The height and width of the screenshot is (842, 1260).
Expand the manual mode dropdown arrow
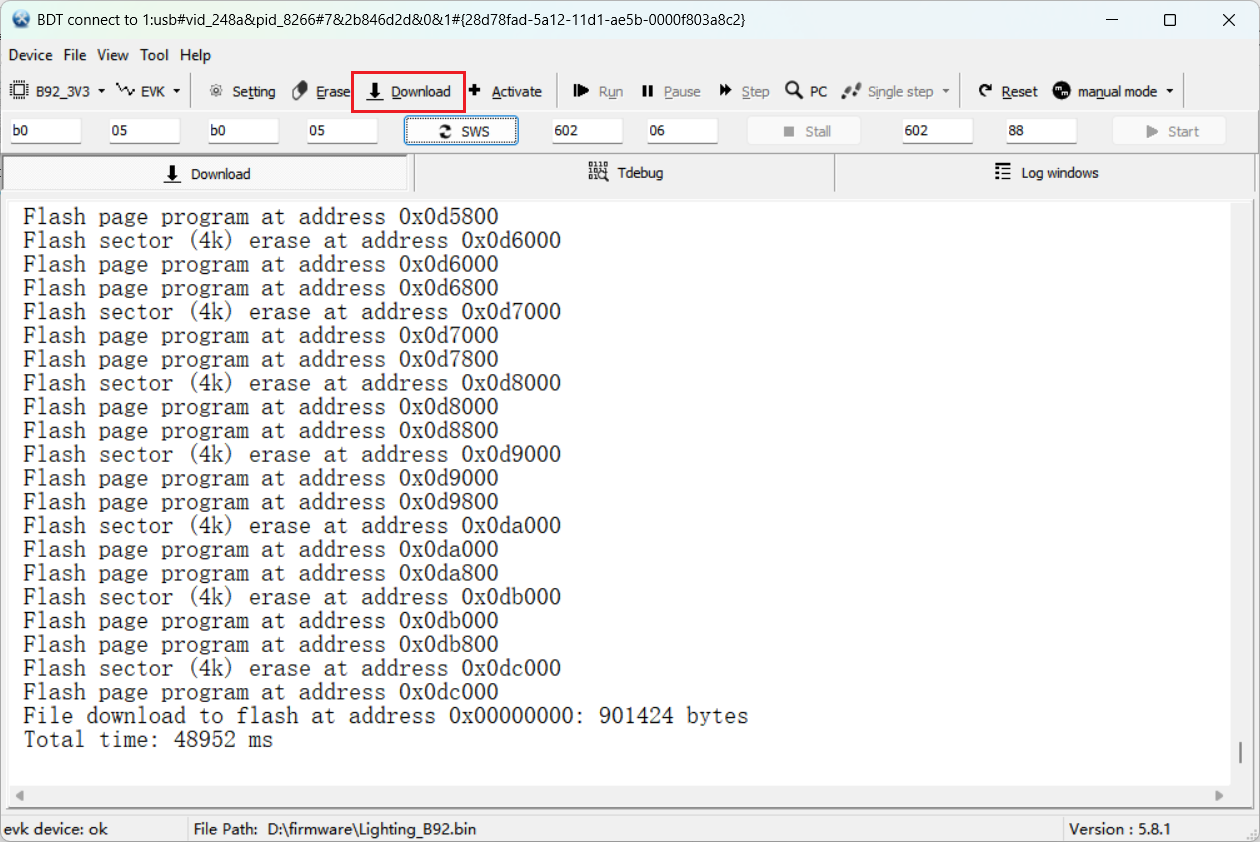[1170, 91]
